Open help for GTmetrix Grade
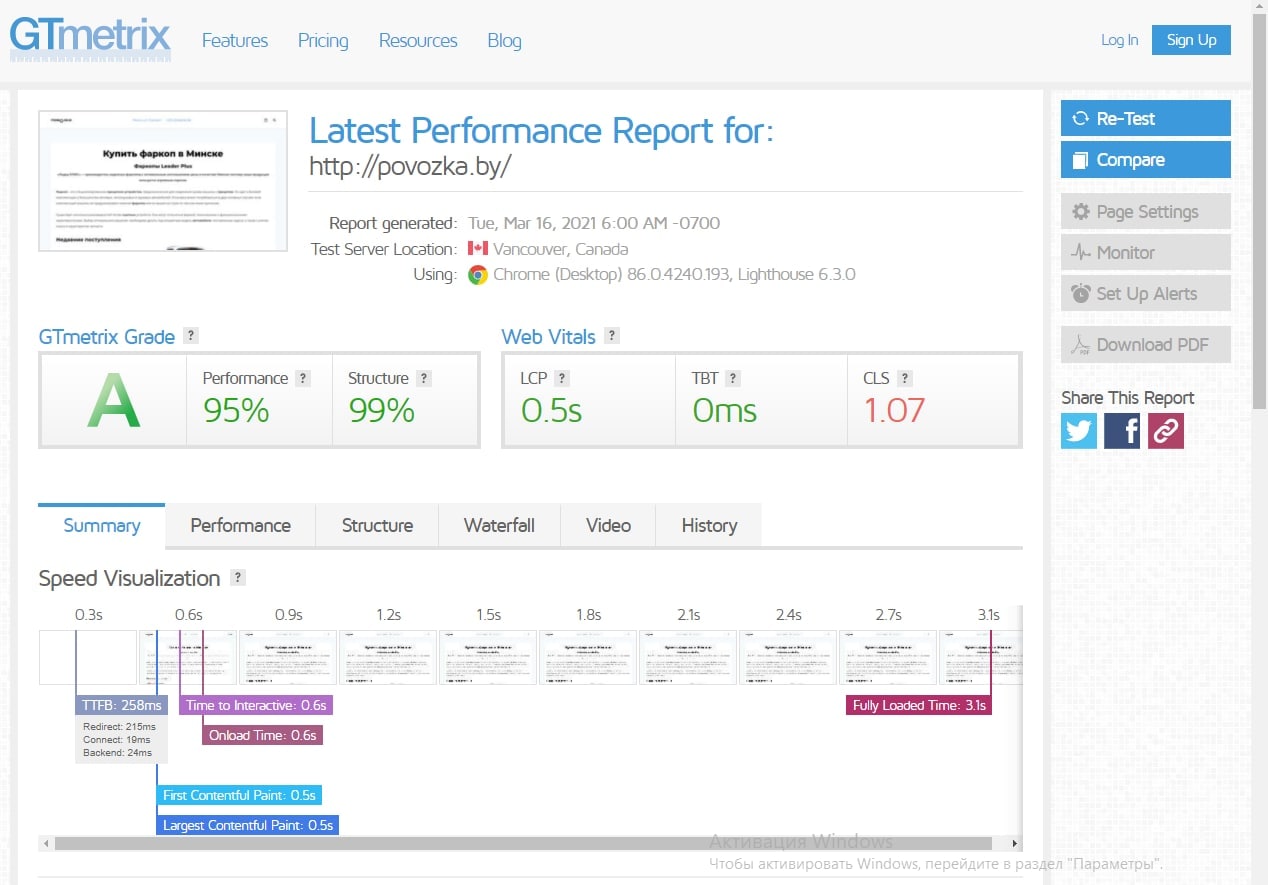This screenshot has height=885, width=1268. pos(191,336)
